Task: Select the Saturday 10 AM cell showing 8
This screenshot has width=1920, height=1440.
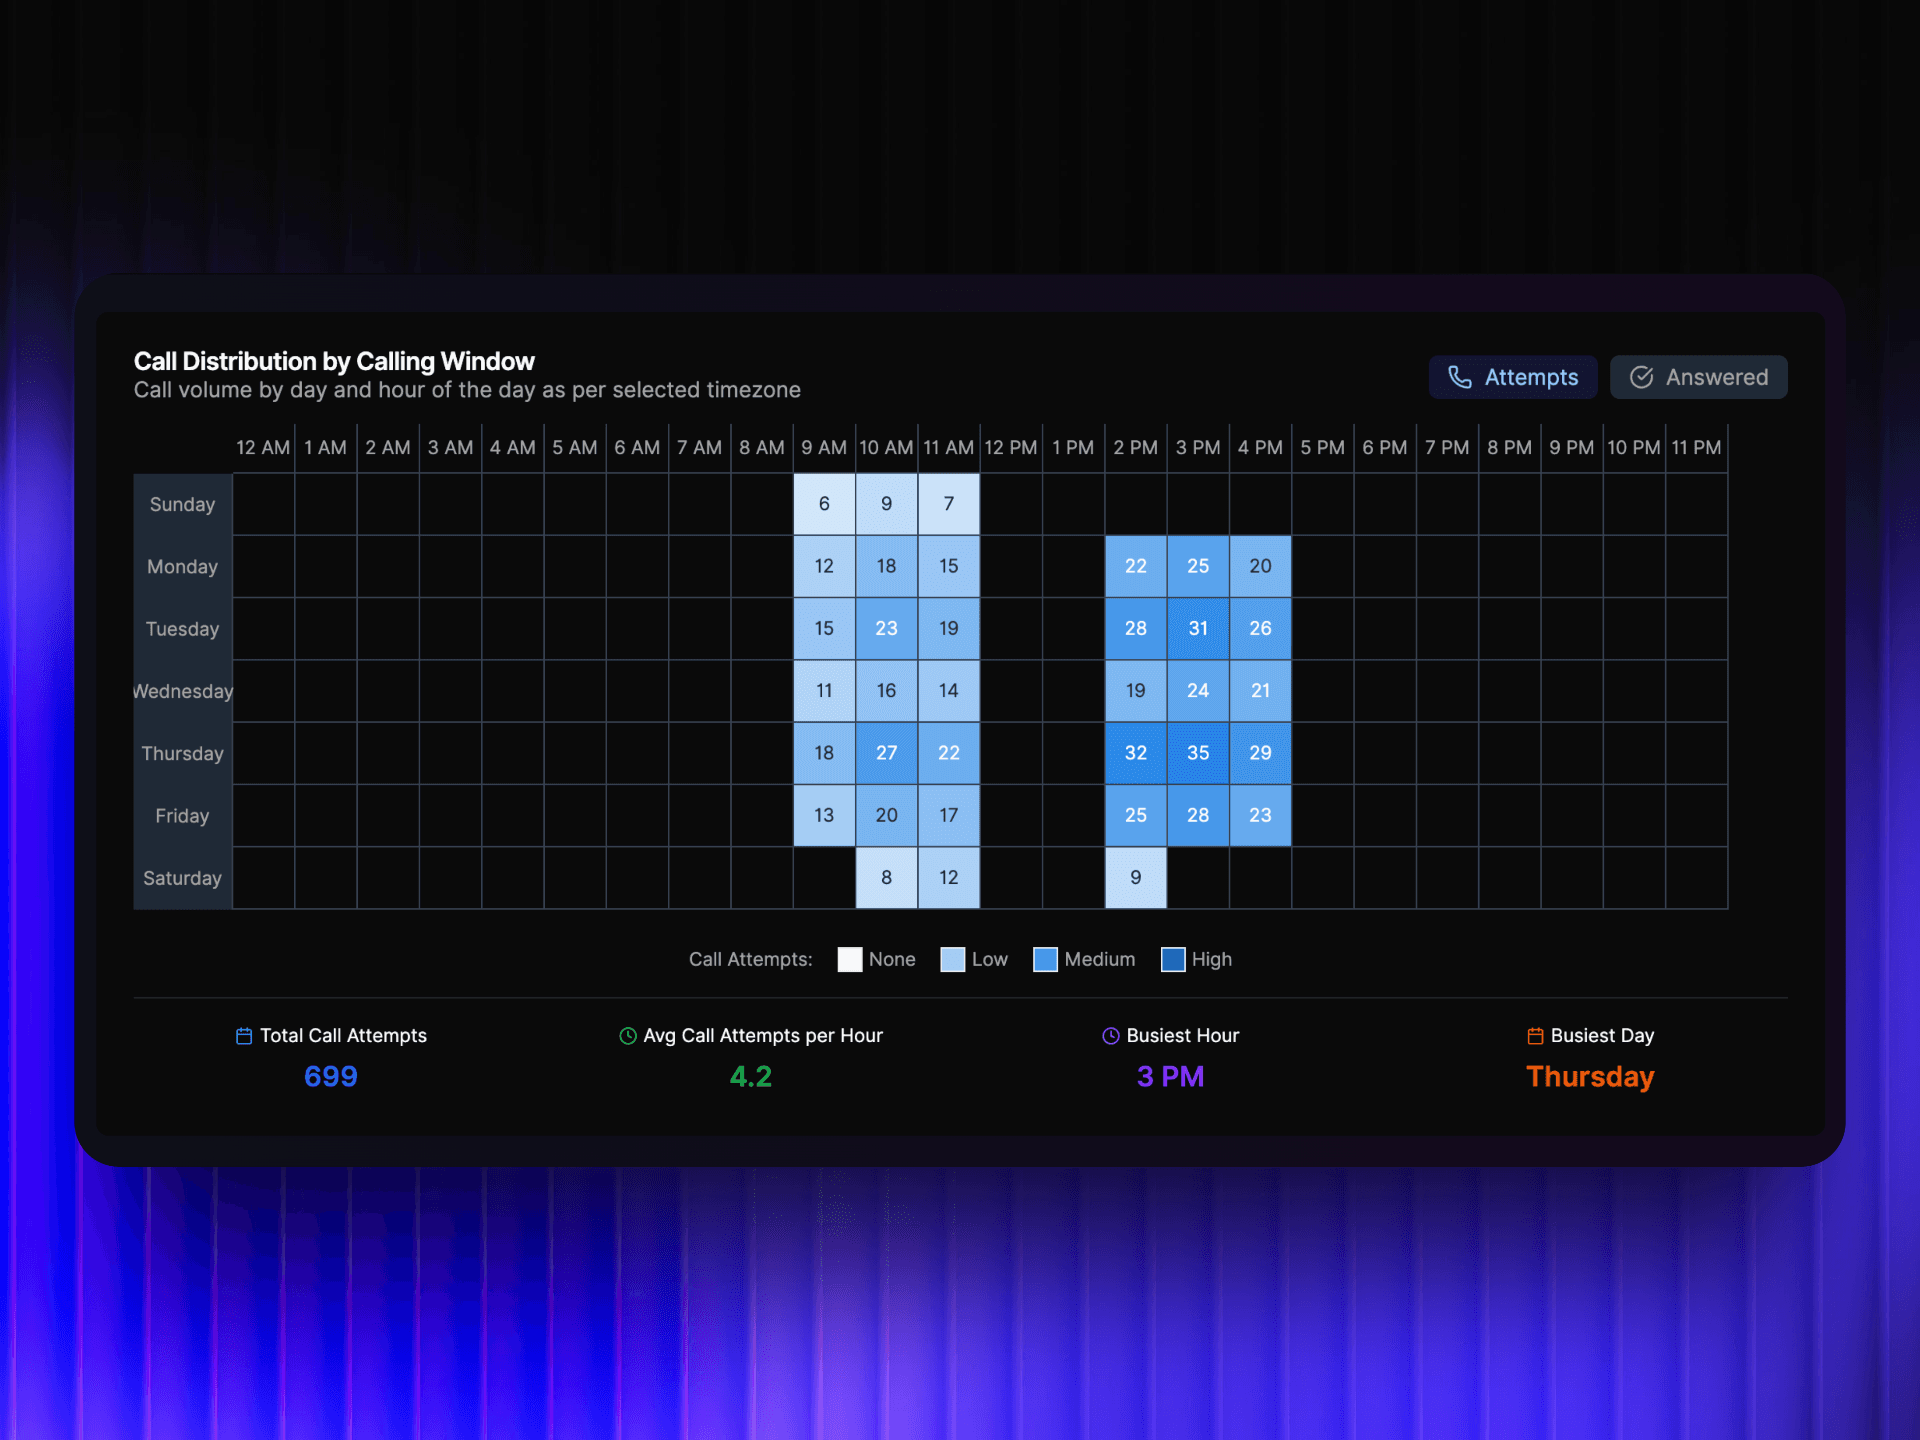Action: [886, 878]
